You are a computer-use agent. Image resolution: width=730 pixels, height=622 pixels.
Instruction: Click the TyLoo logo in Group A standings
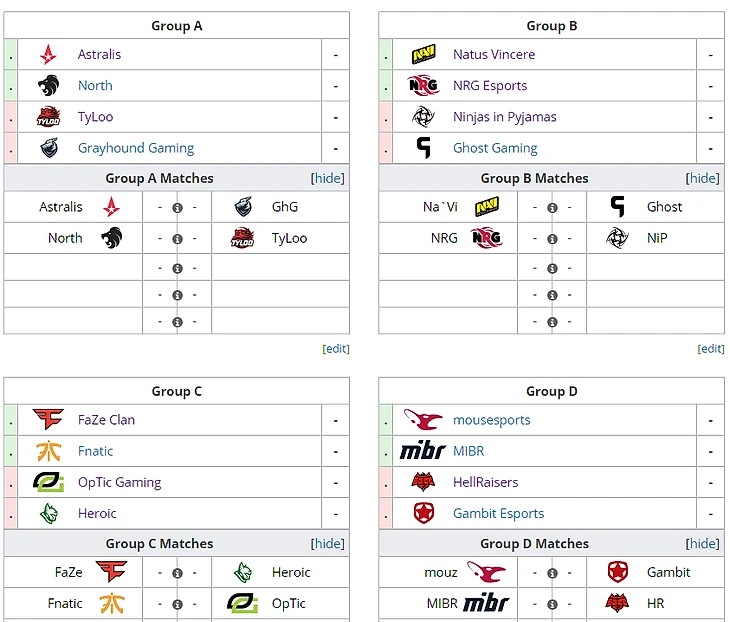(x=48, y=117)
